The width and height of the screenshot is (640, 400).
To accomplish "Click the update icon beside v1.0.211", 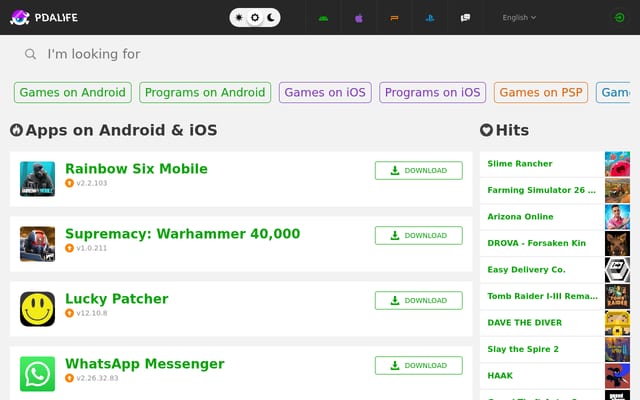I will (x=69, y=248).
